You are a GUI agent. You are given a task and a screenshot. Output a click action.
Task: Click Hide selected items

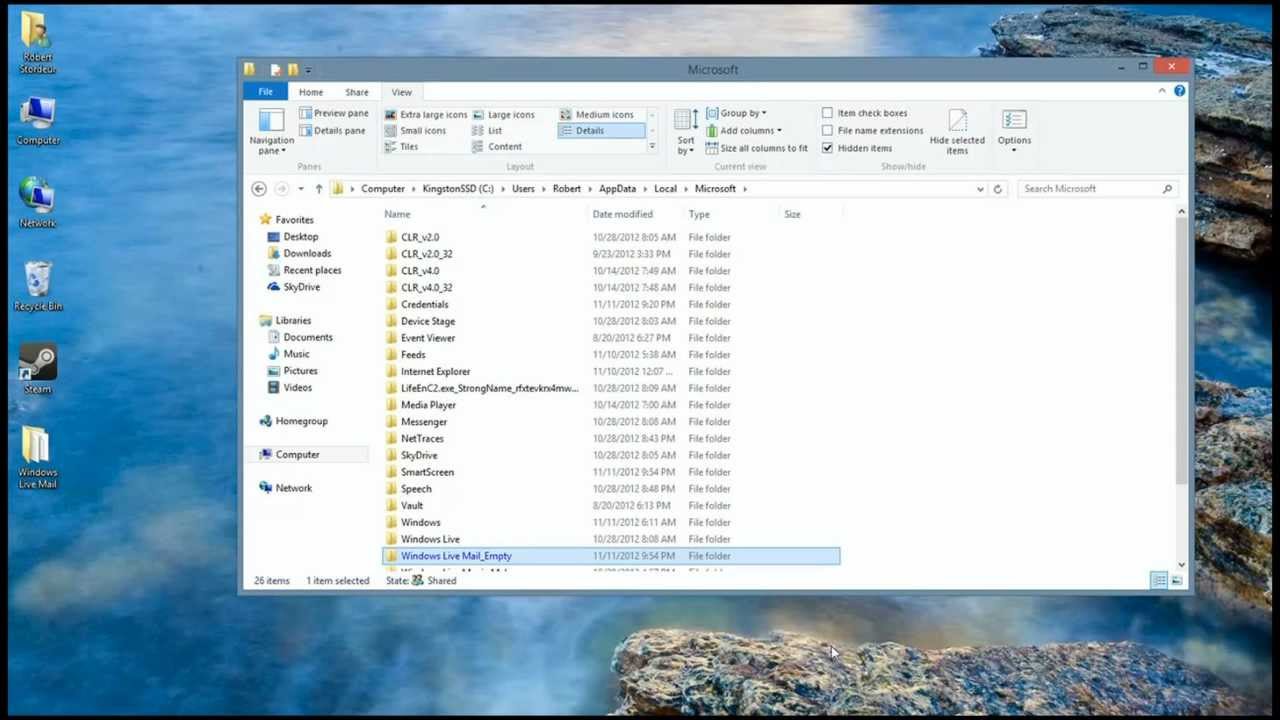click(x=957, y=131)
